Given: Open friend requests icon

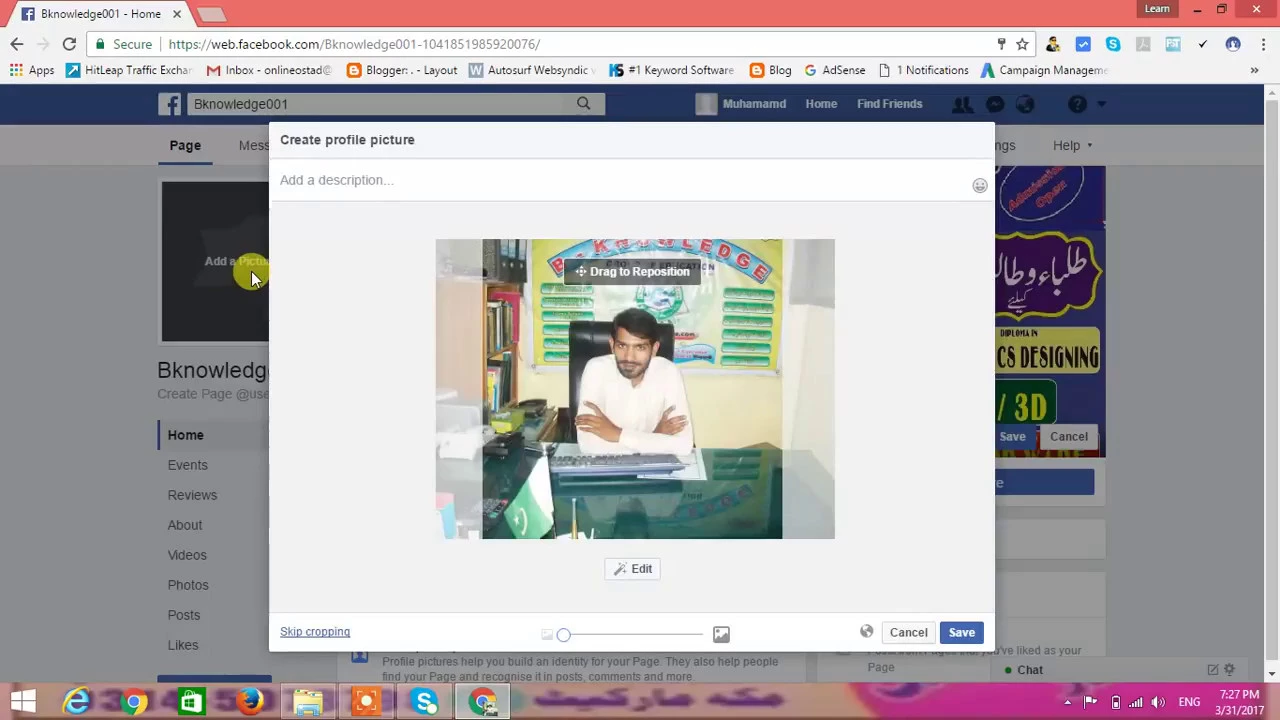Looking at the screenshot, I should pyautogui.click(x=962, y=104).
